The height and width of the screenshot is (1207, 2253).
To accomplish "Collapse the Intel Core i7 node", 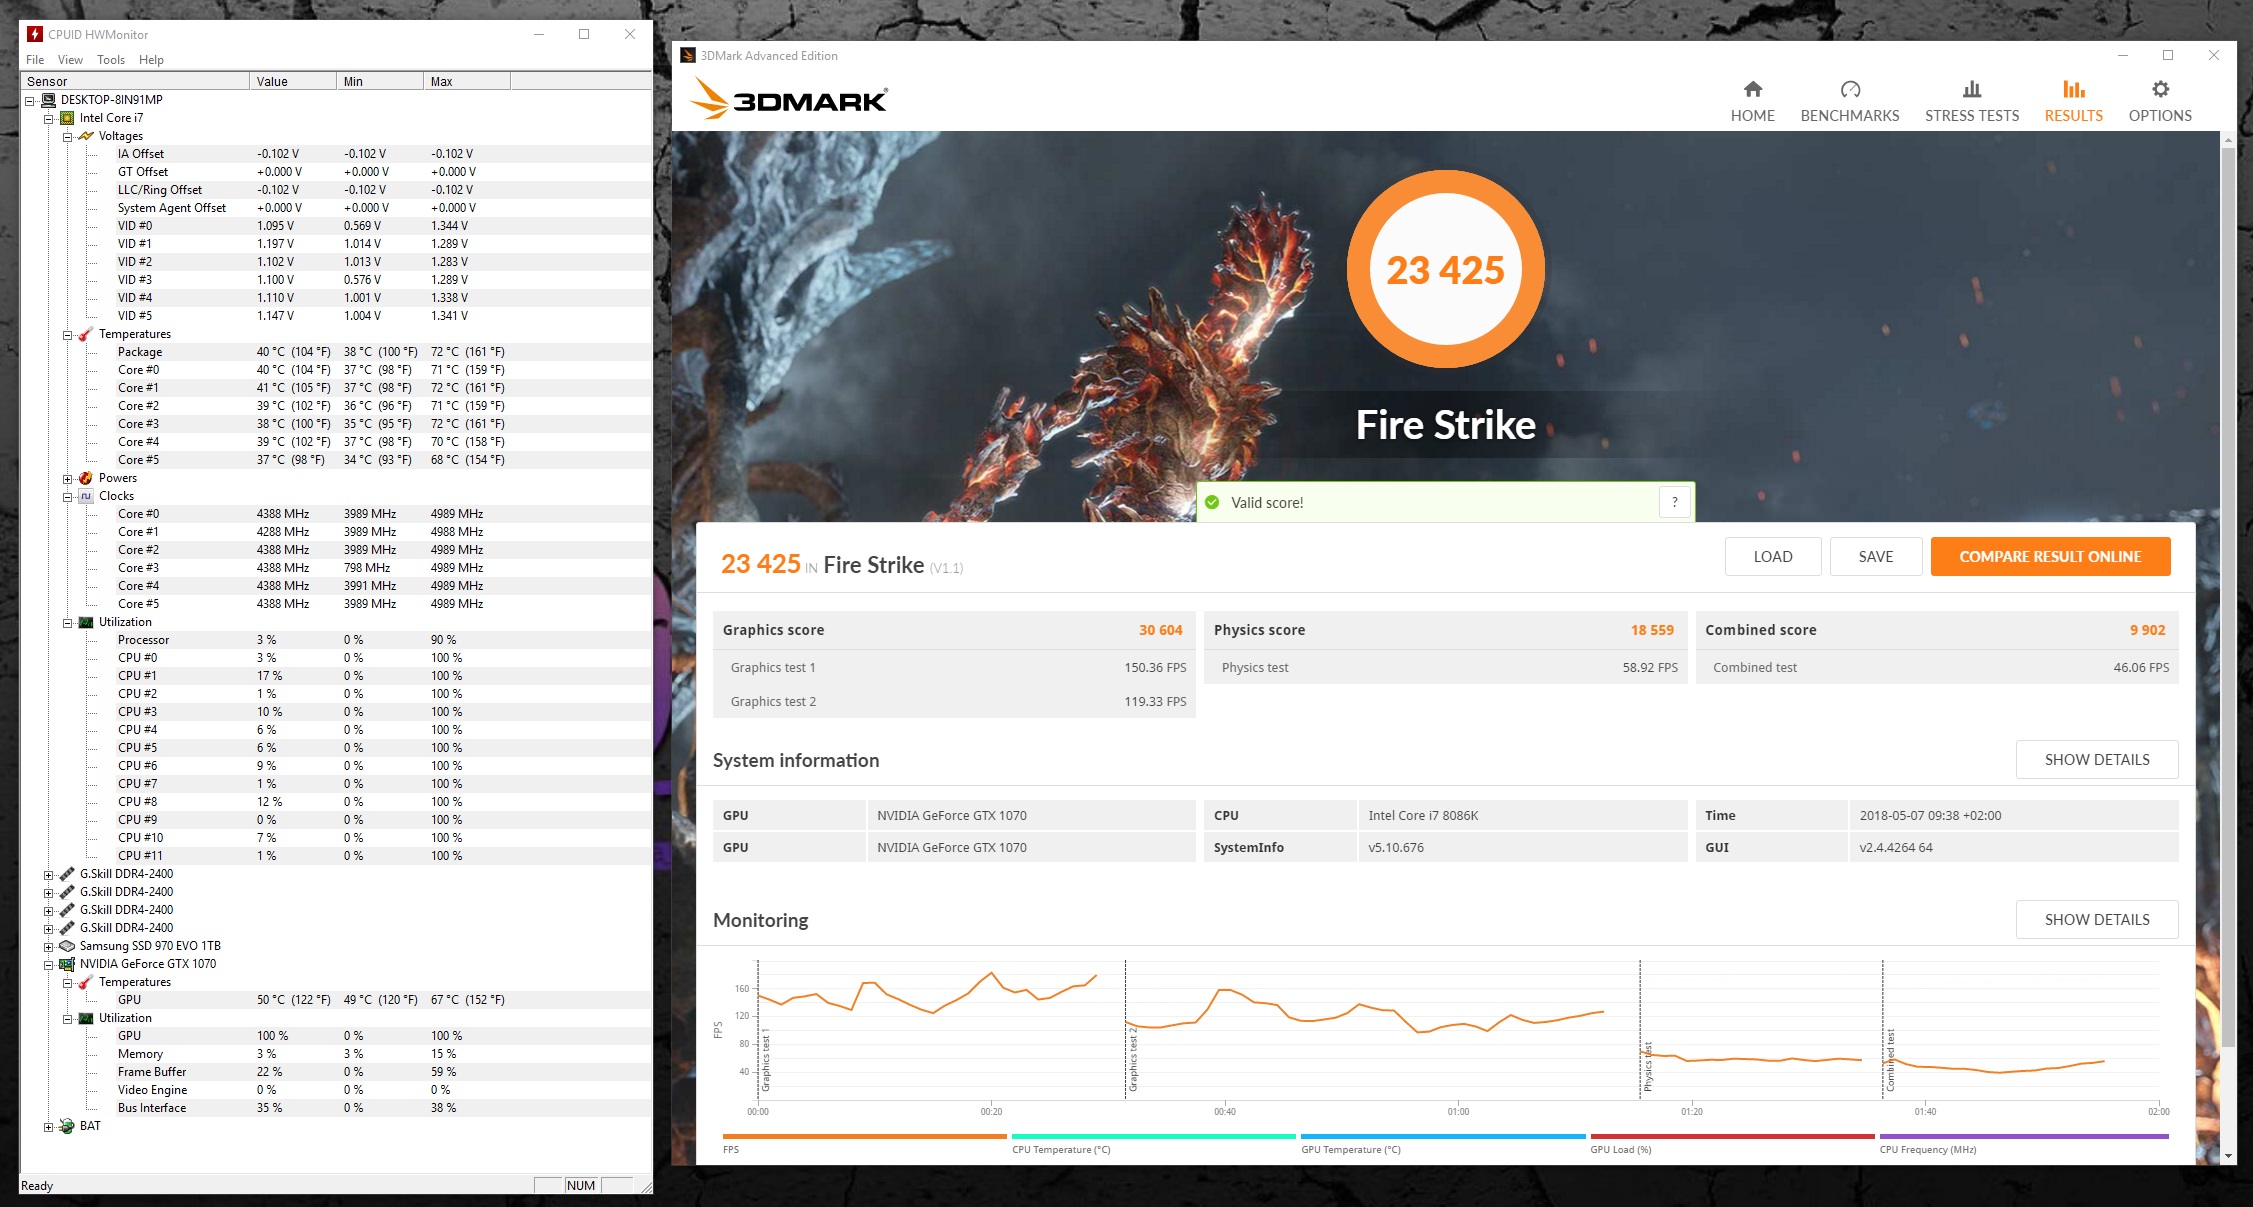I will tap(48, 118).
